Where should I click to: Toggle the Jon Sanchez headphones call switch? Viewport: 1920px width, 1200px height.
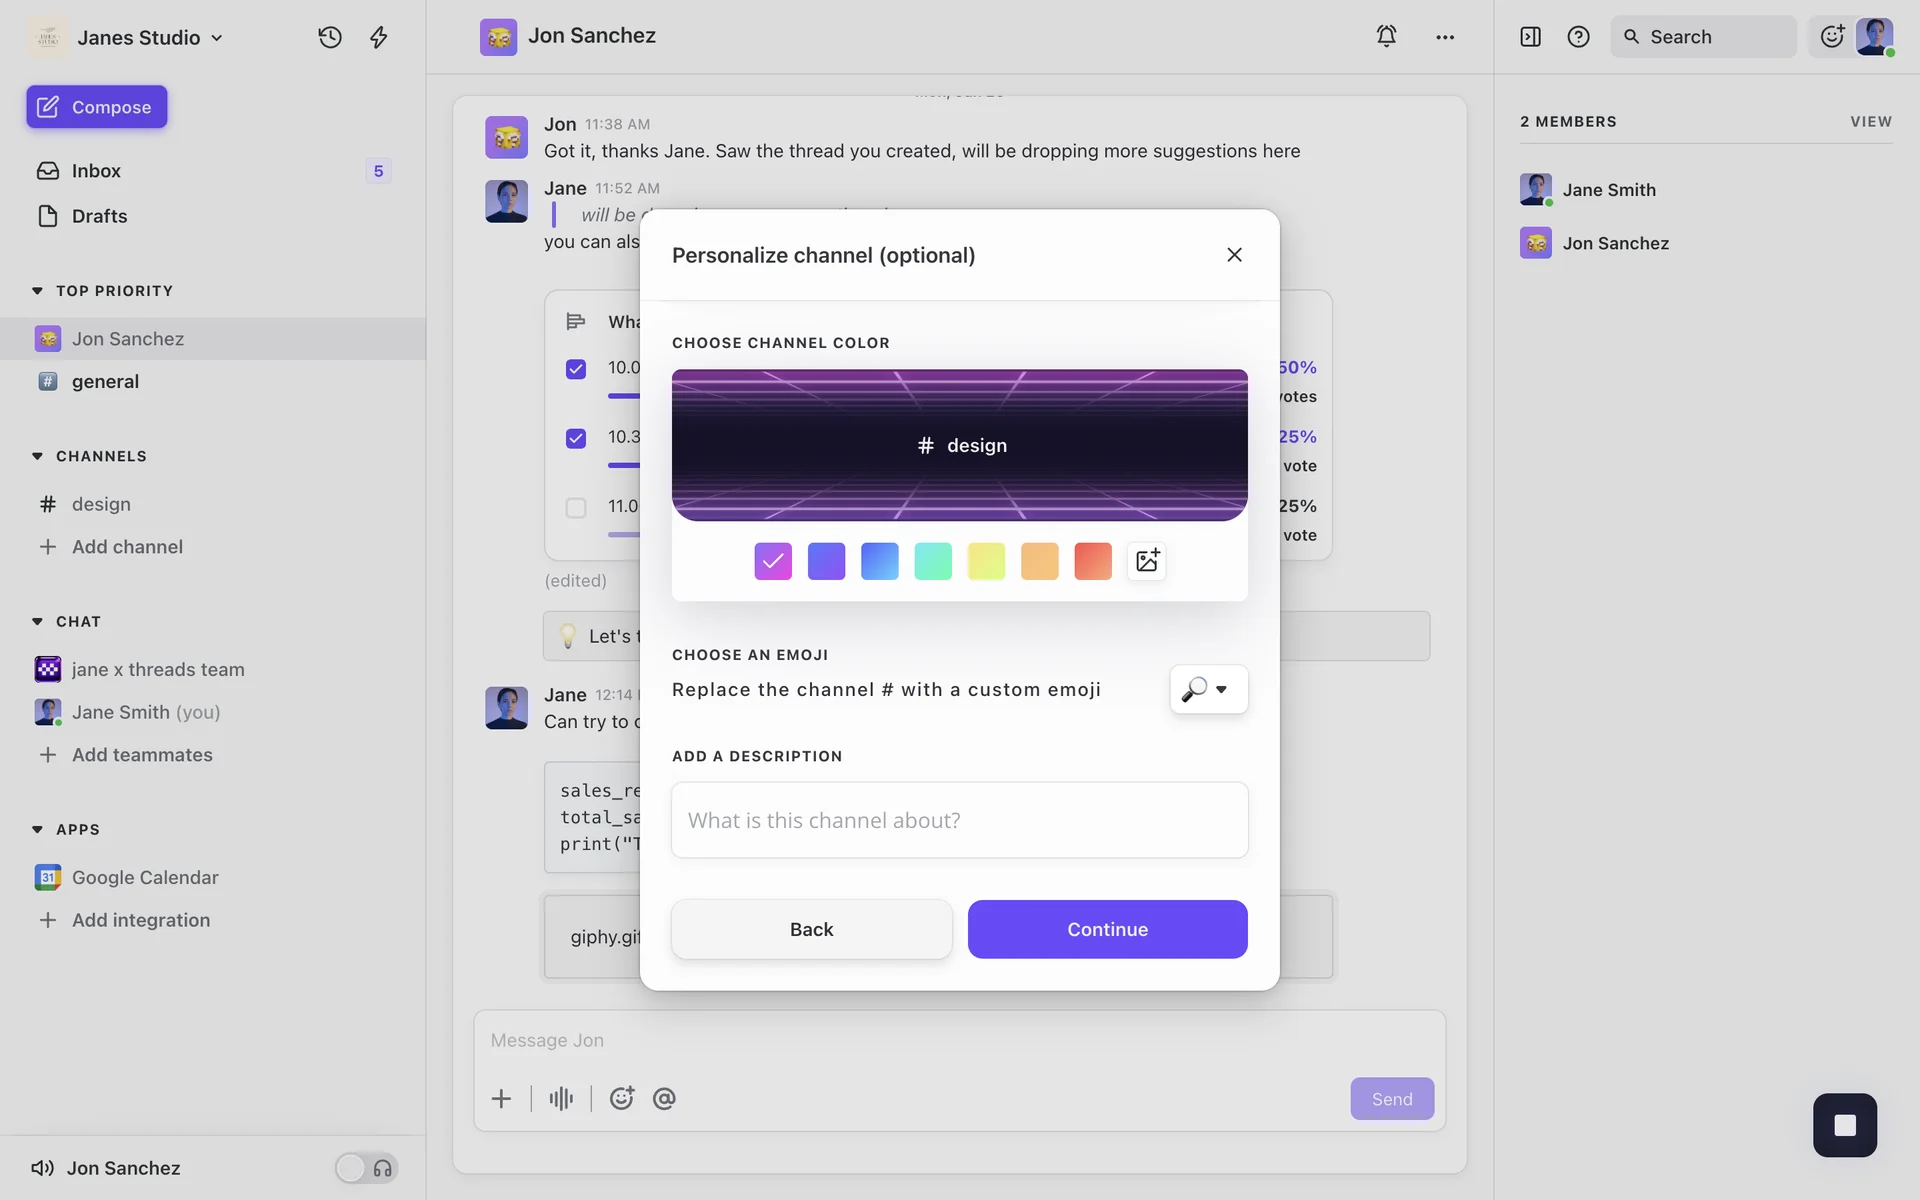pyautogui.click(x=366, y=1168)
